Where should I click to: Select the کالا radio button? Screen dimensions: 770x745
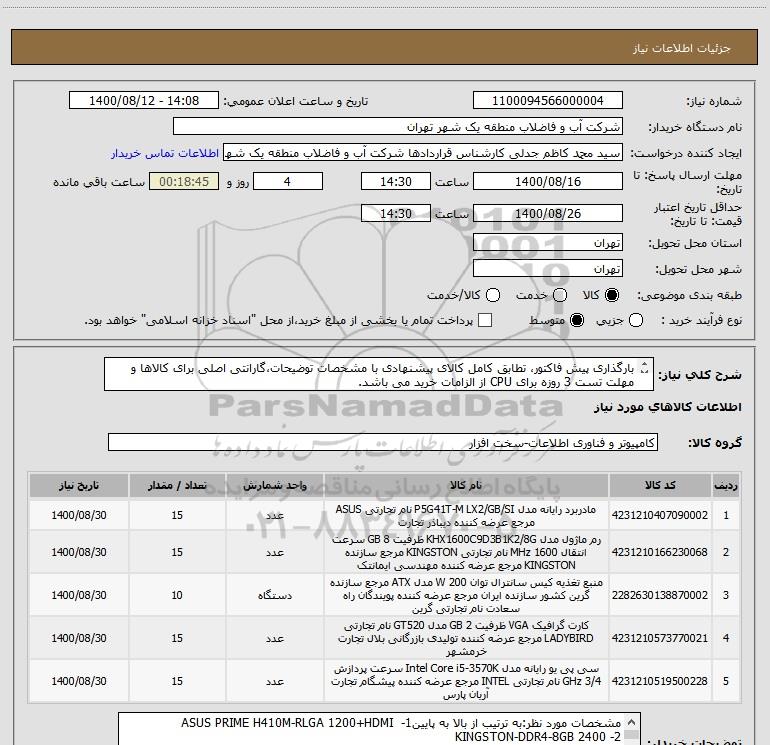(612, 295)
